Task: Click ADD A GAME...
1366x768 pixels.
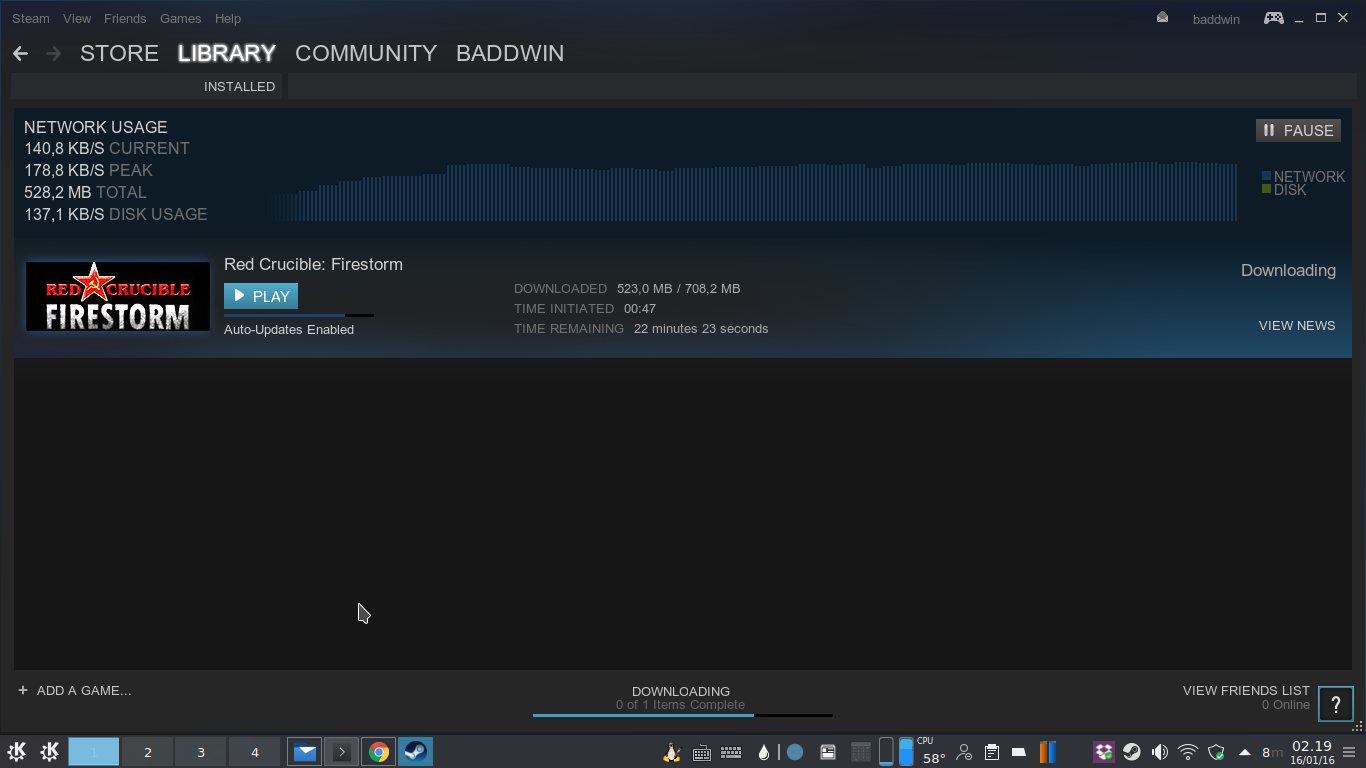Action: [75, 690]
